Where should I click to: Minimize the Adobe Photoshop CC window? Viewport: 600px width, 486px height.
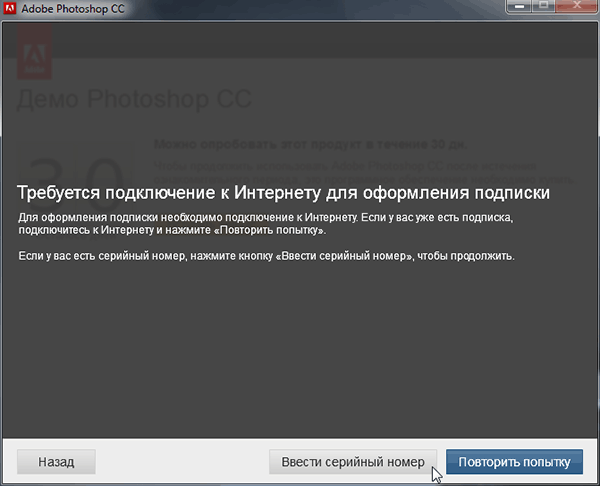point(519,7)
